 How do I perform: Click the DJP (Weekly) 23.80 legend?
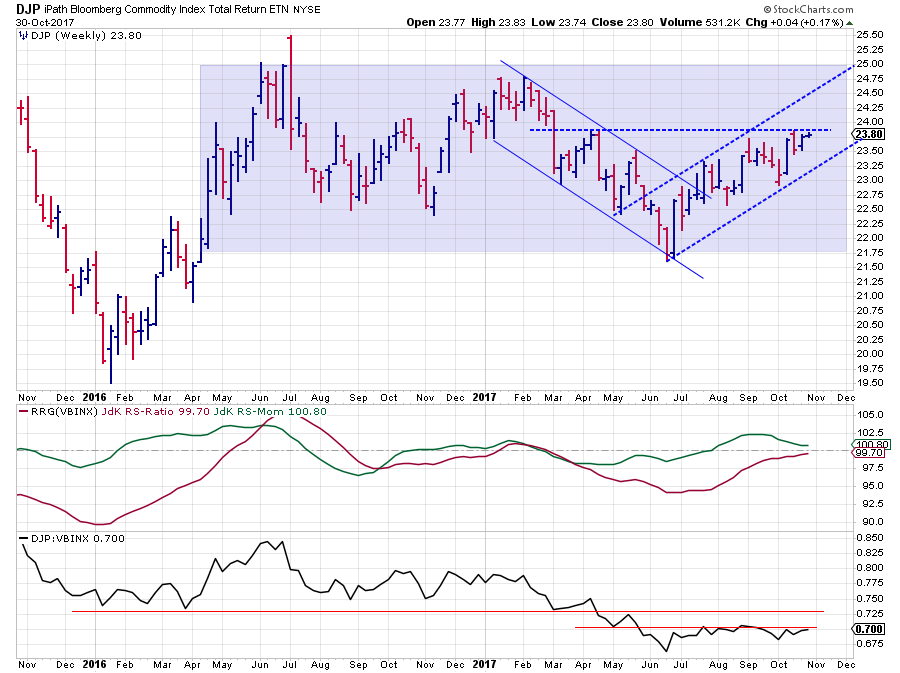86,36
